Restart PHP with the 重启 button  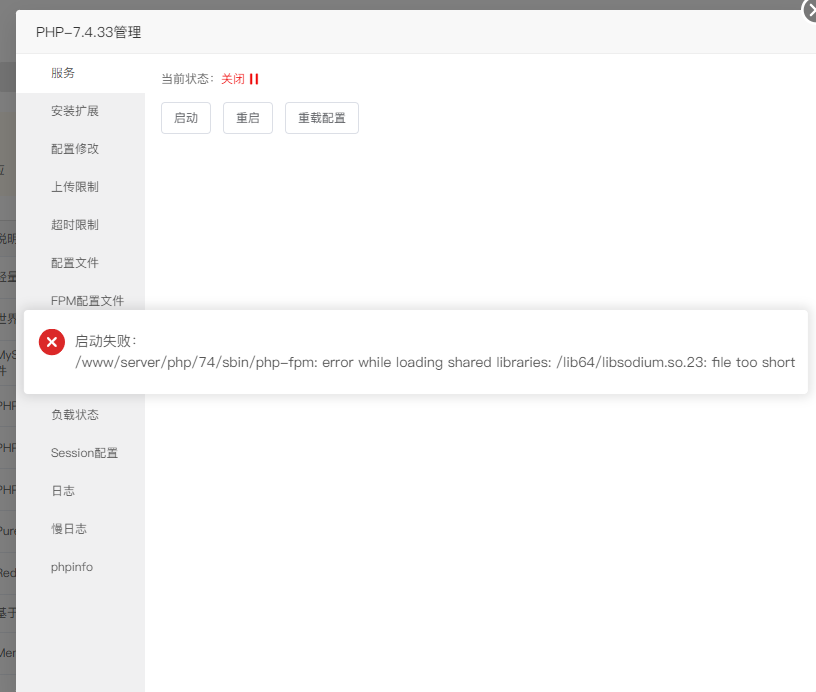pos(248,118)
